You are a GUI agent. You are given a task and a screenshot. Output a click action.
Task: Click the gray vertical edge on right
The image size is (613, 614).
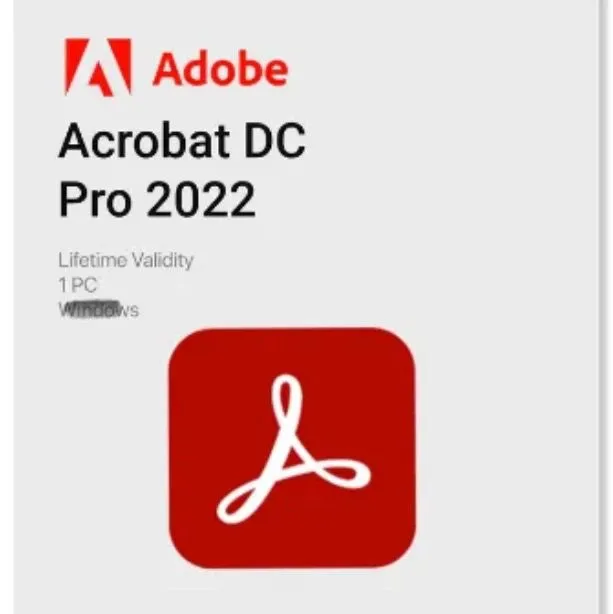click(601, 307)
